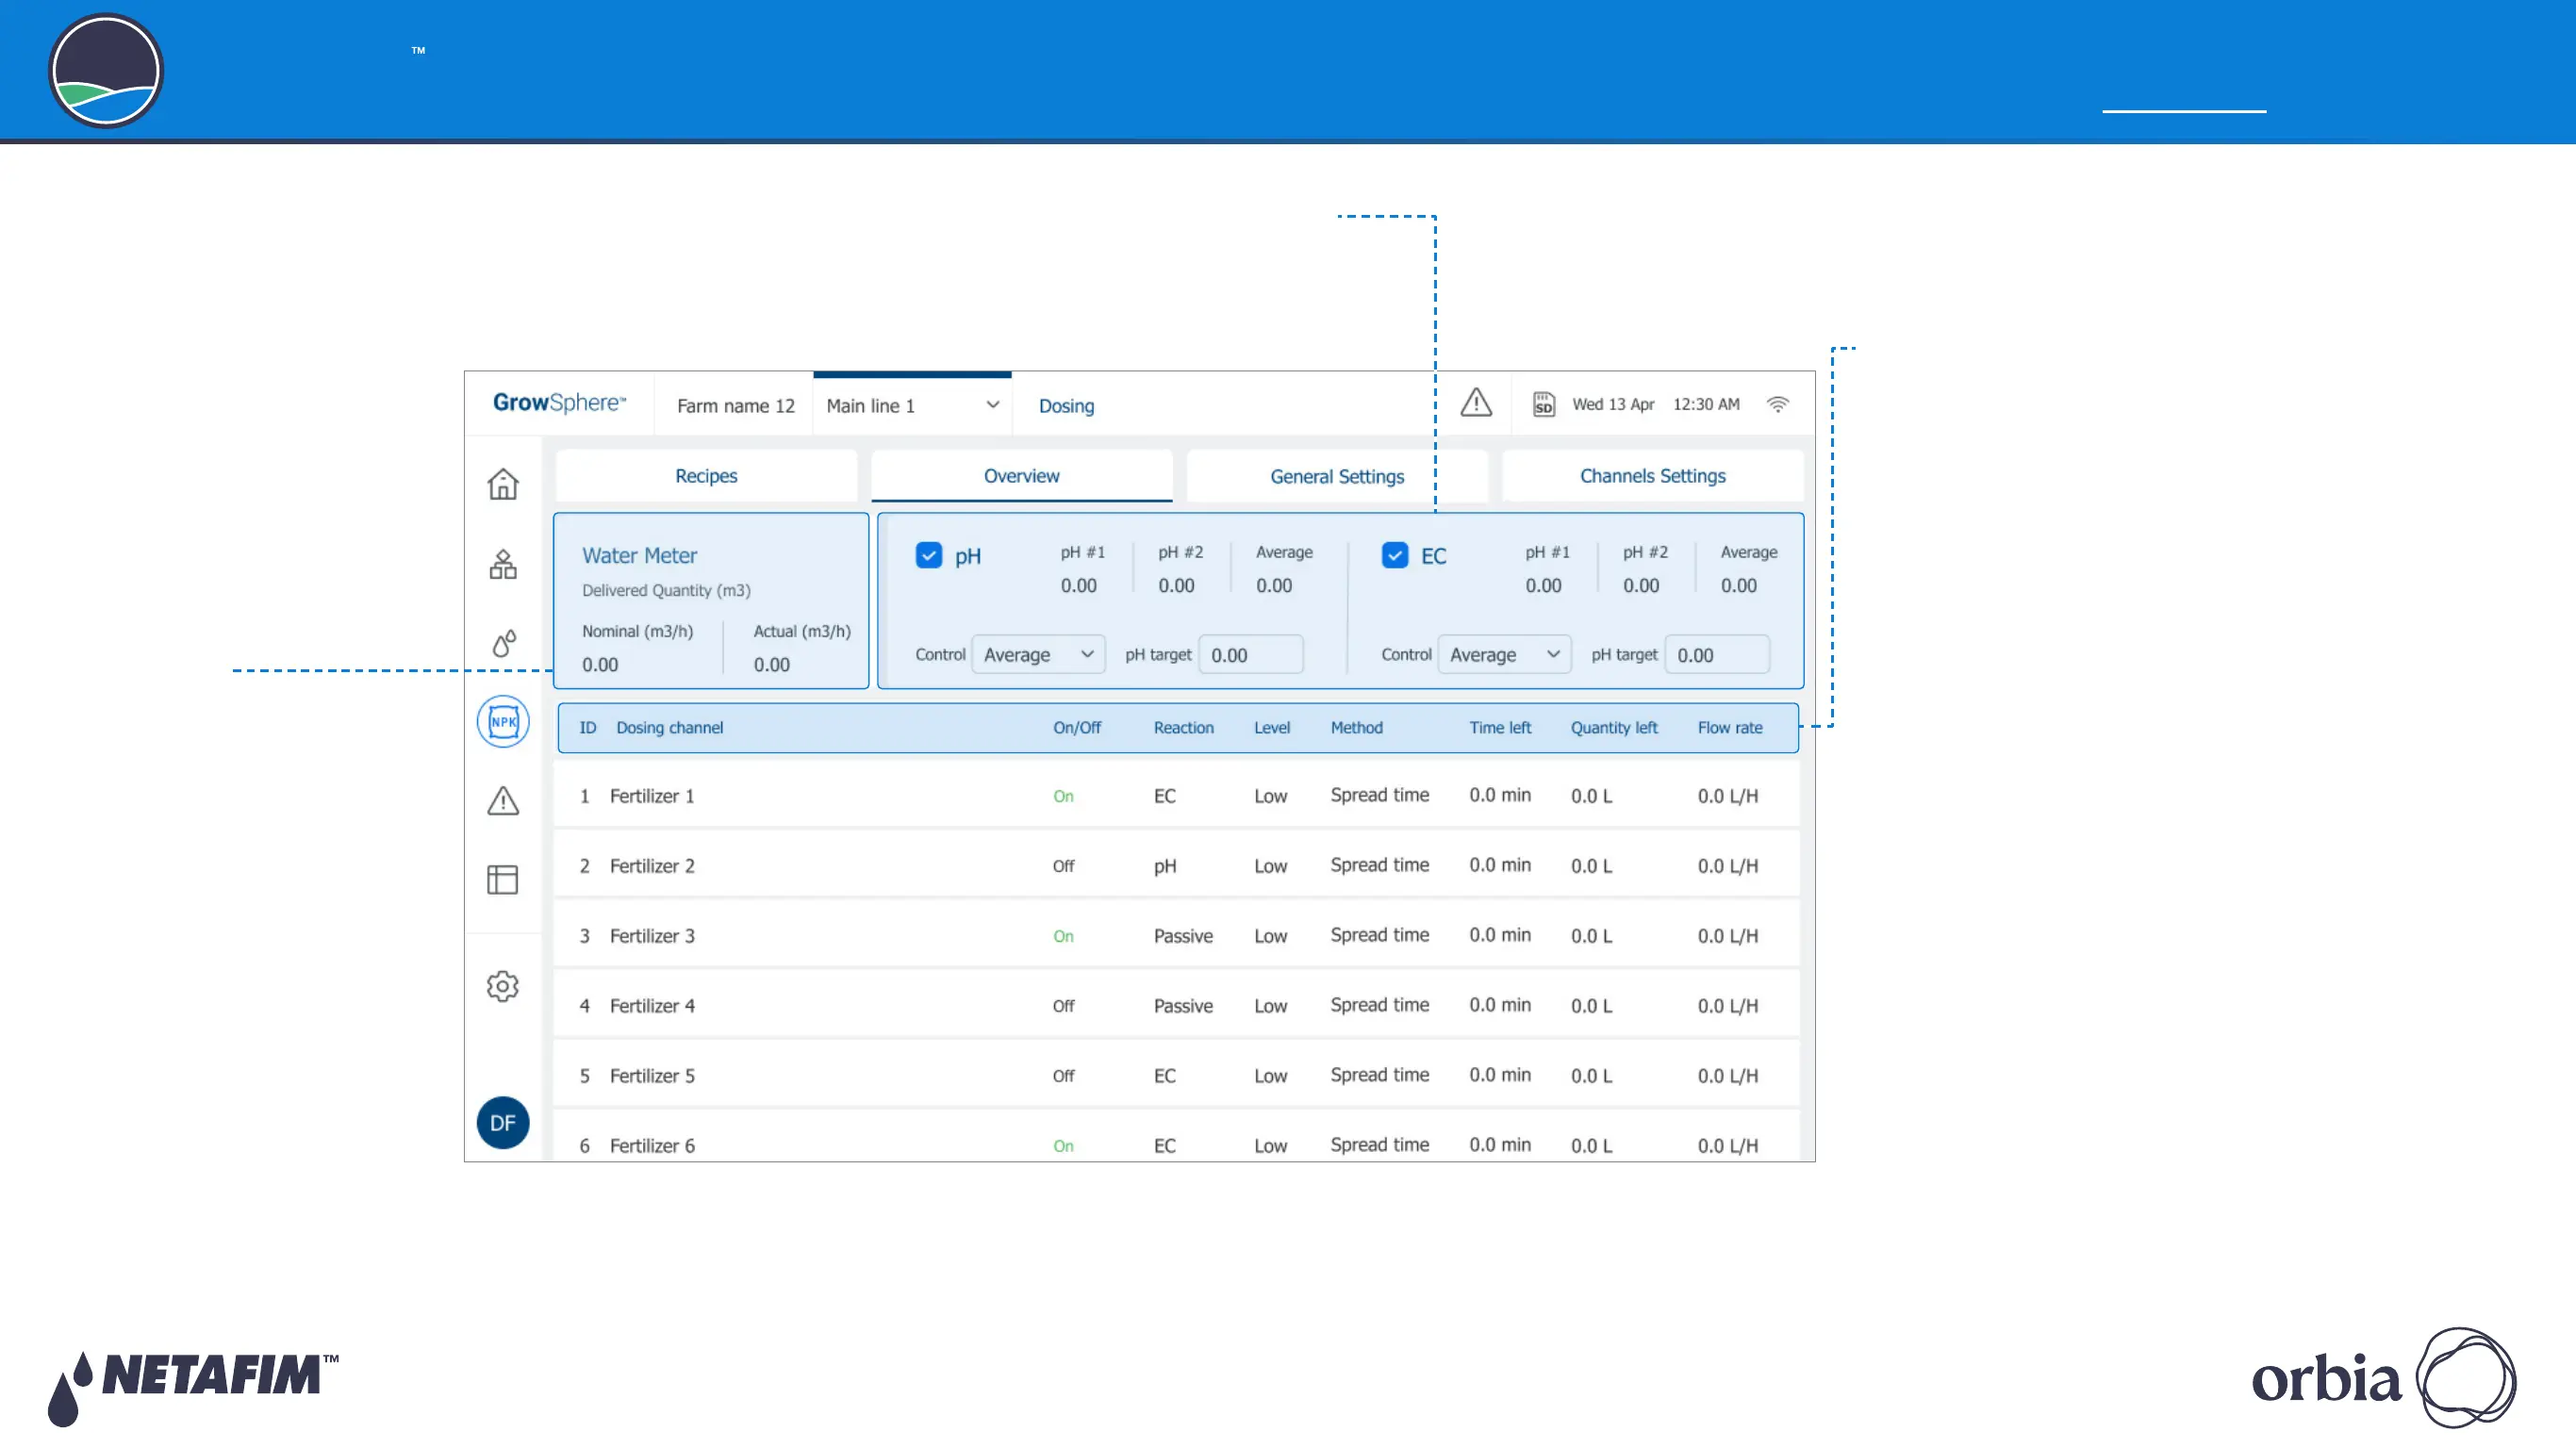
Task: Click the round logo in blue header
Action: 106,70
